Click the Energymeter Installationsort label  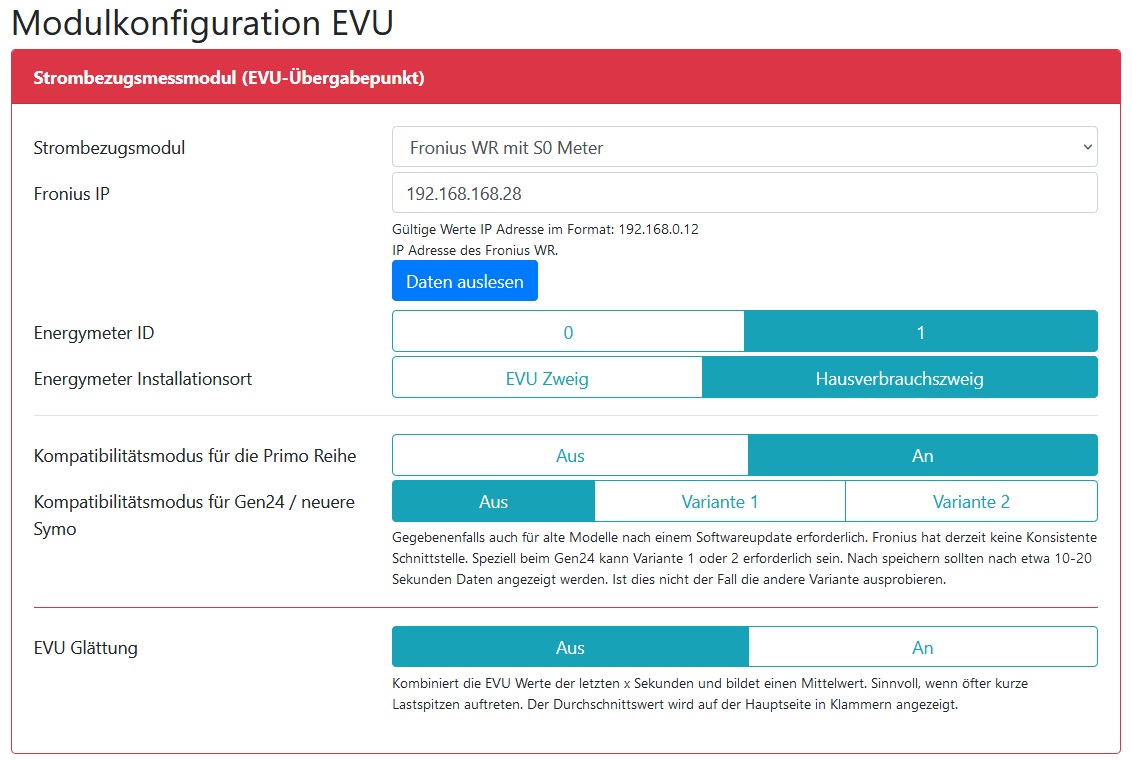(x=143, y=379)
